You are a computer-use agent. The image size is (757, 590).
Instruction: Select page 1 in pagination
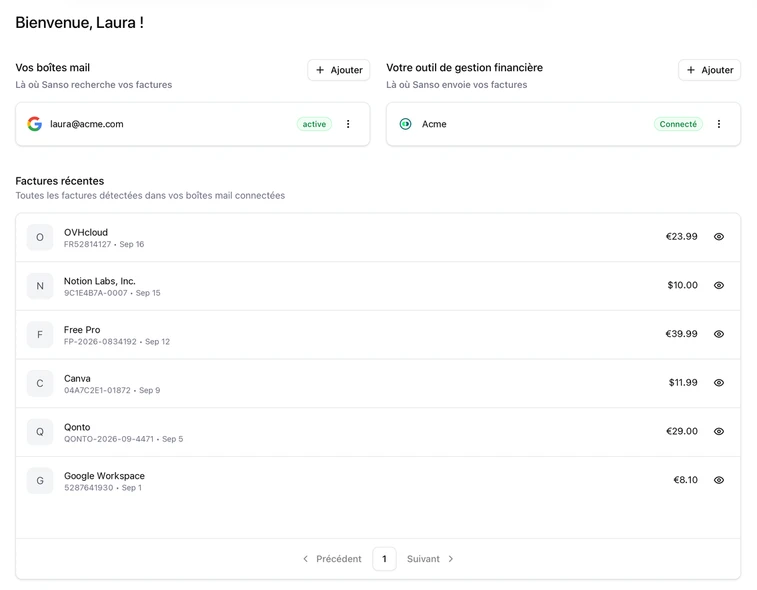pos(384,559)
